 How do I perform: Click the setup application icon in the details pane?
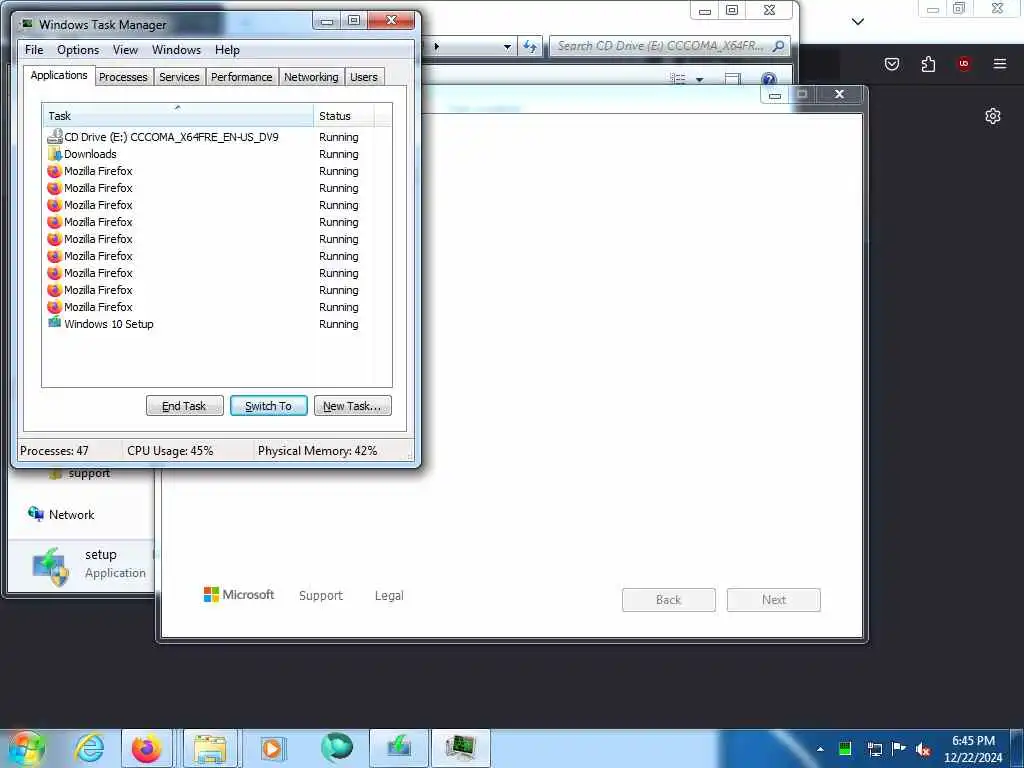(50, 566)
